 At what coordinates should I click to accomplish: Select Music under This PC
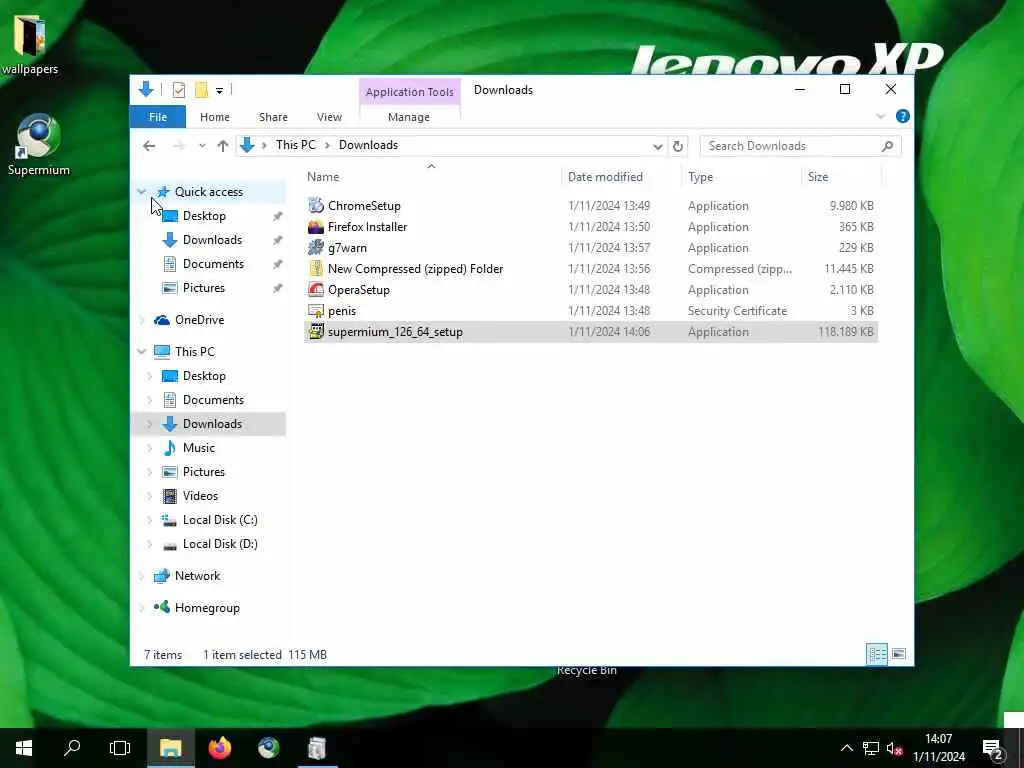point(199,448)
